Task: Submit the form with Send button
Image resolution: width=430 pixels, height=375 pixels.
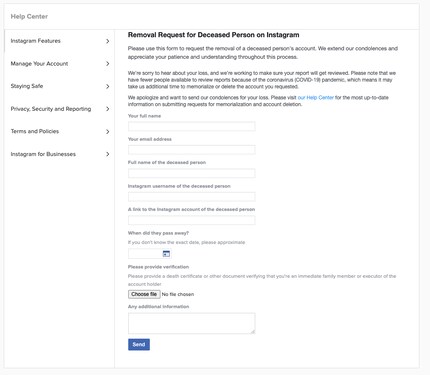Action: 139,344
